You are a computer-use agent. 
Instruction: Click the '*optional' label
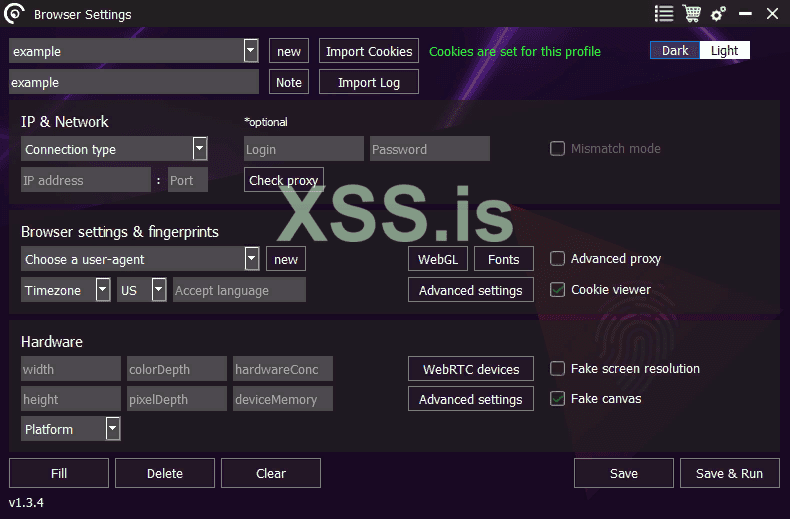(266, 122)
